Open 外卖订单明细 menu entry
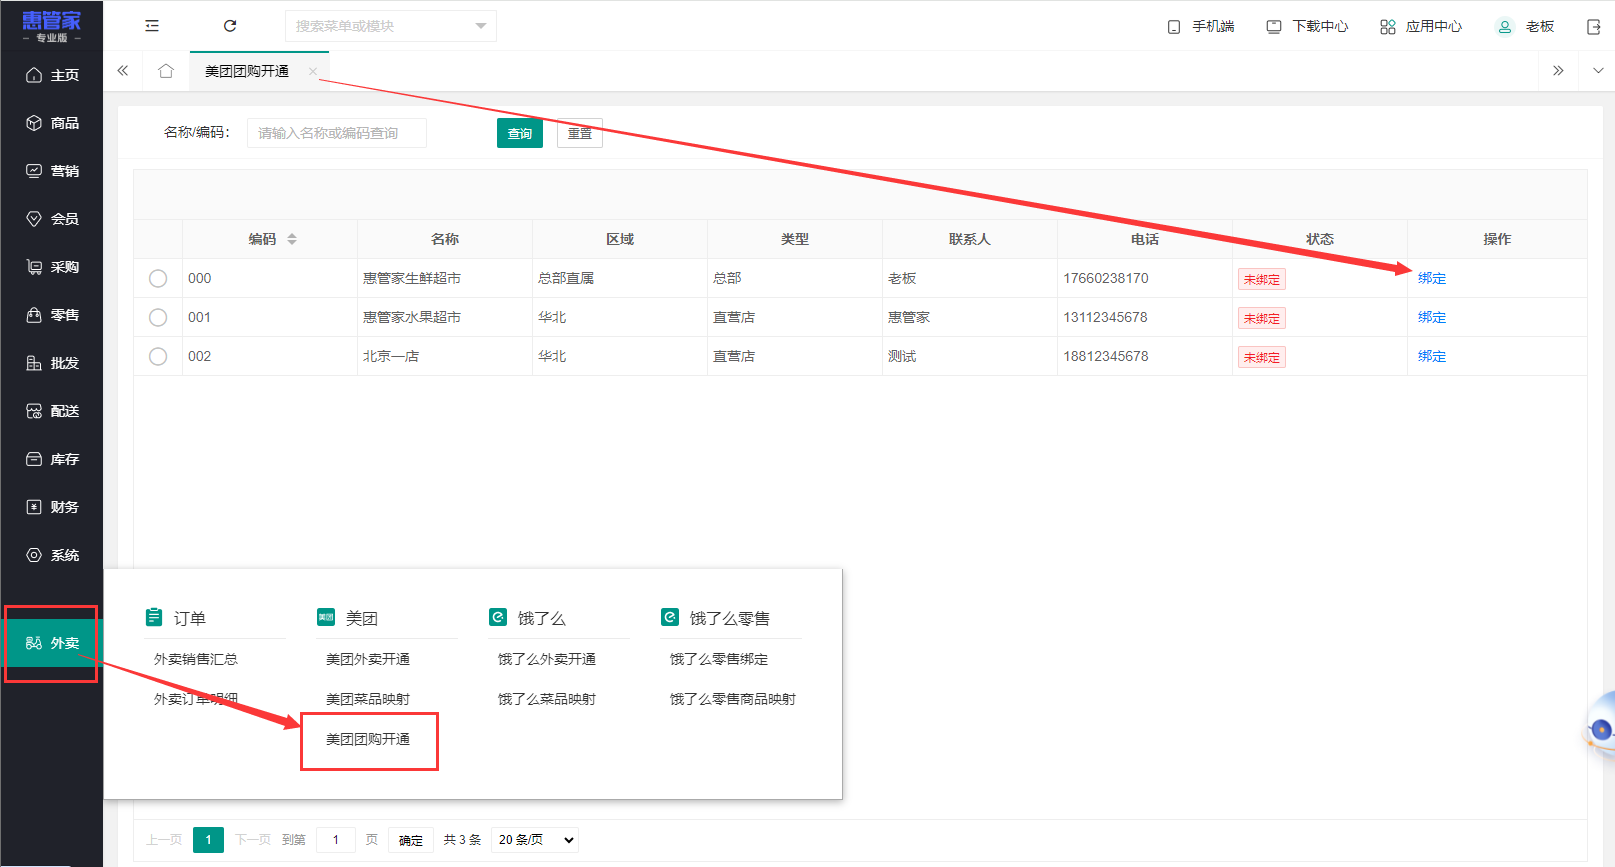 pyautogui.click(x=196, y=699)
